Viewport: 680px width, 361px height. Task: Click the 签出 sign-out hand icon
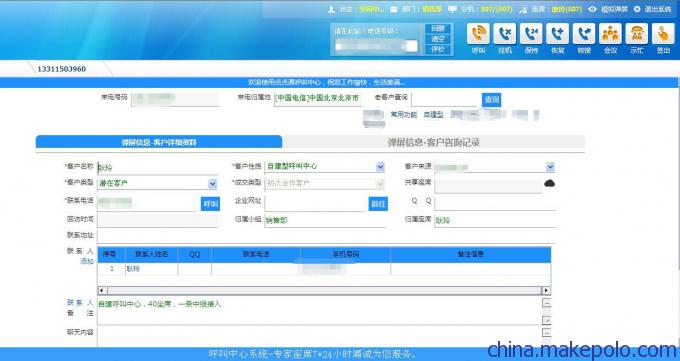[x=663, y=33]
